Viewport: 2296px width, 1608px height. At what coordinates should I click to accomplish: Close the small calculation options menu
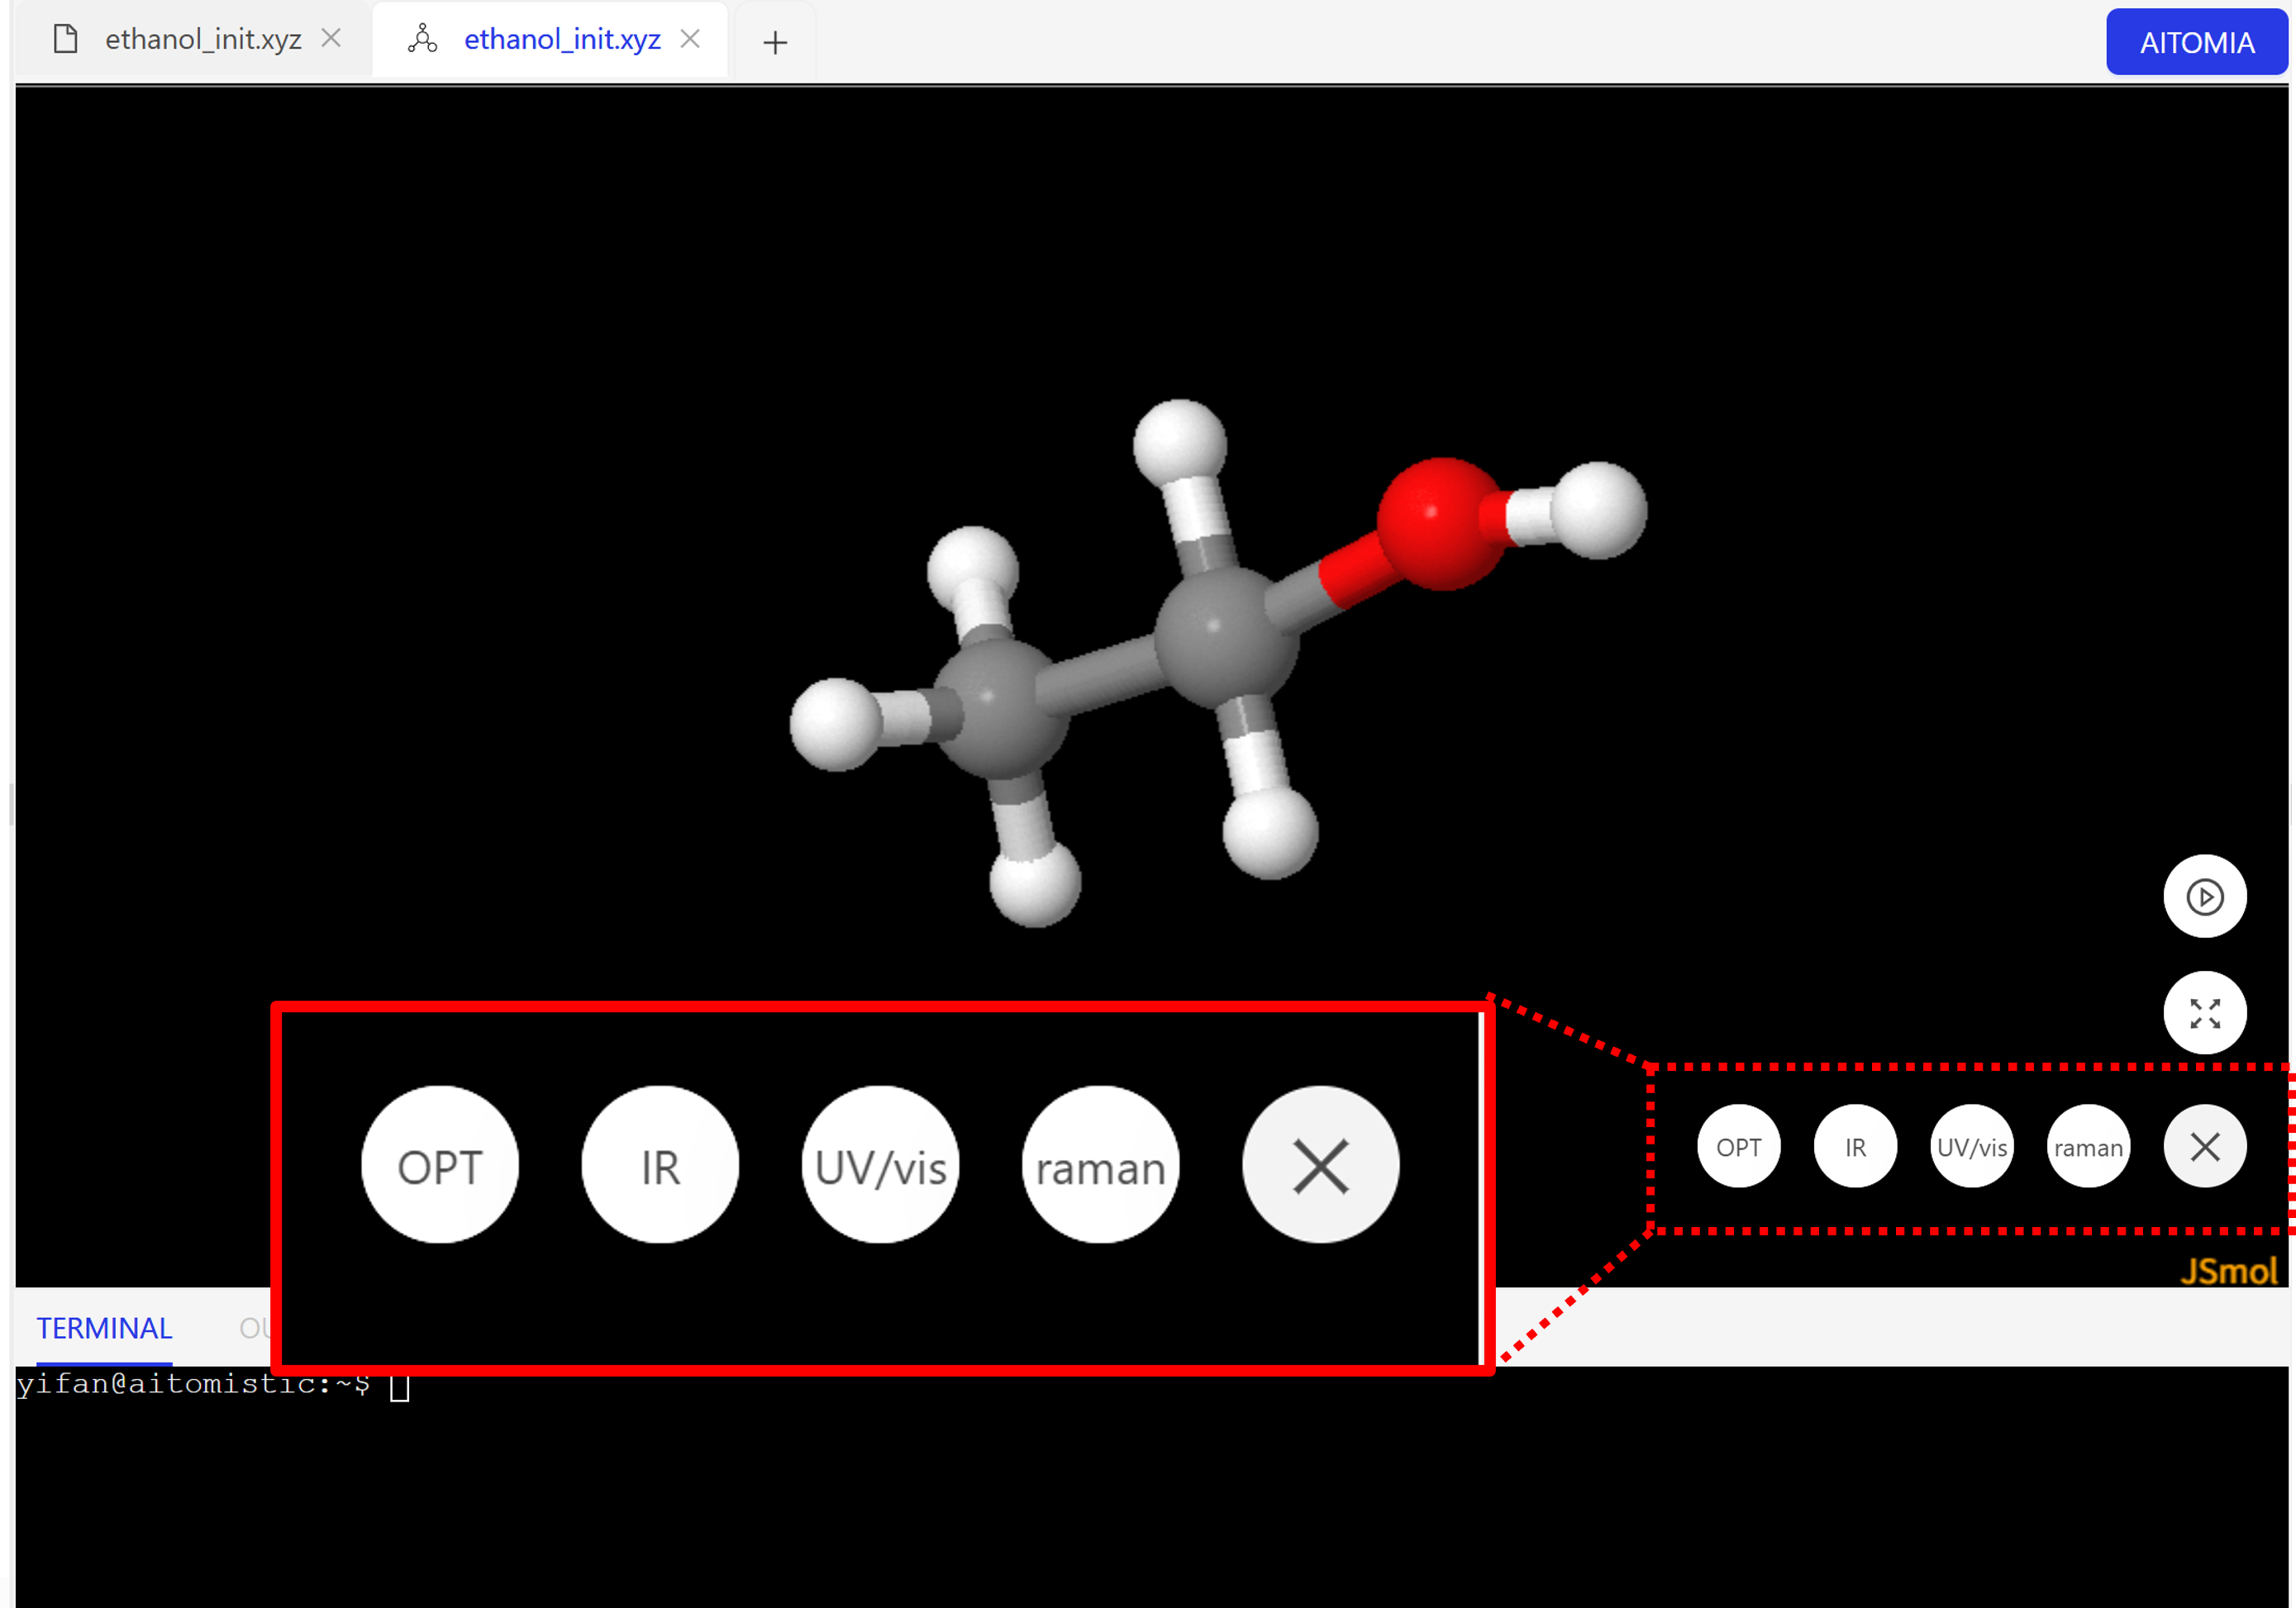(x=2204, y=1147)
